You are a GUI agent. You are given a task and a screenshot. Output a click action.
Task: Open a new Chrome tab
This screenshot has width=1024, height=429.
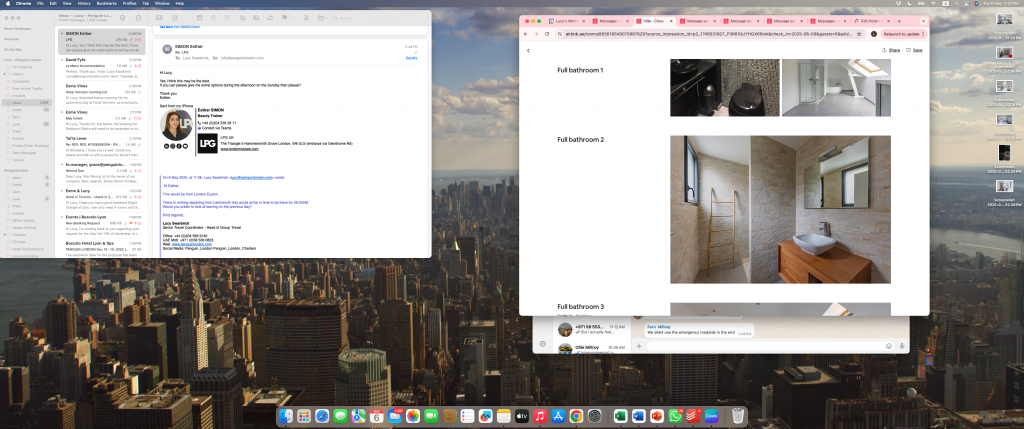pyautogui.click(x=899, y=21)
